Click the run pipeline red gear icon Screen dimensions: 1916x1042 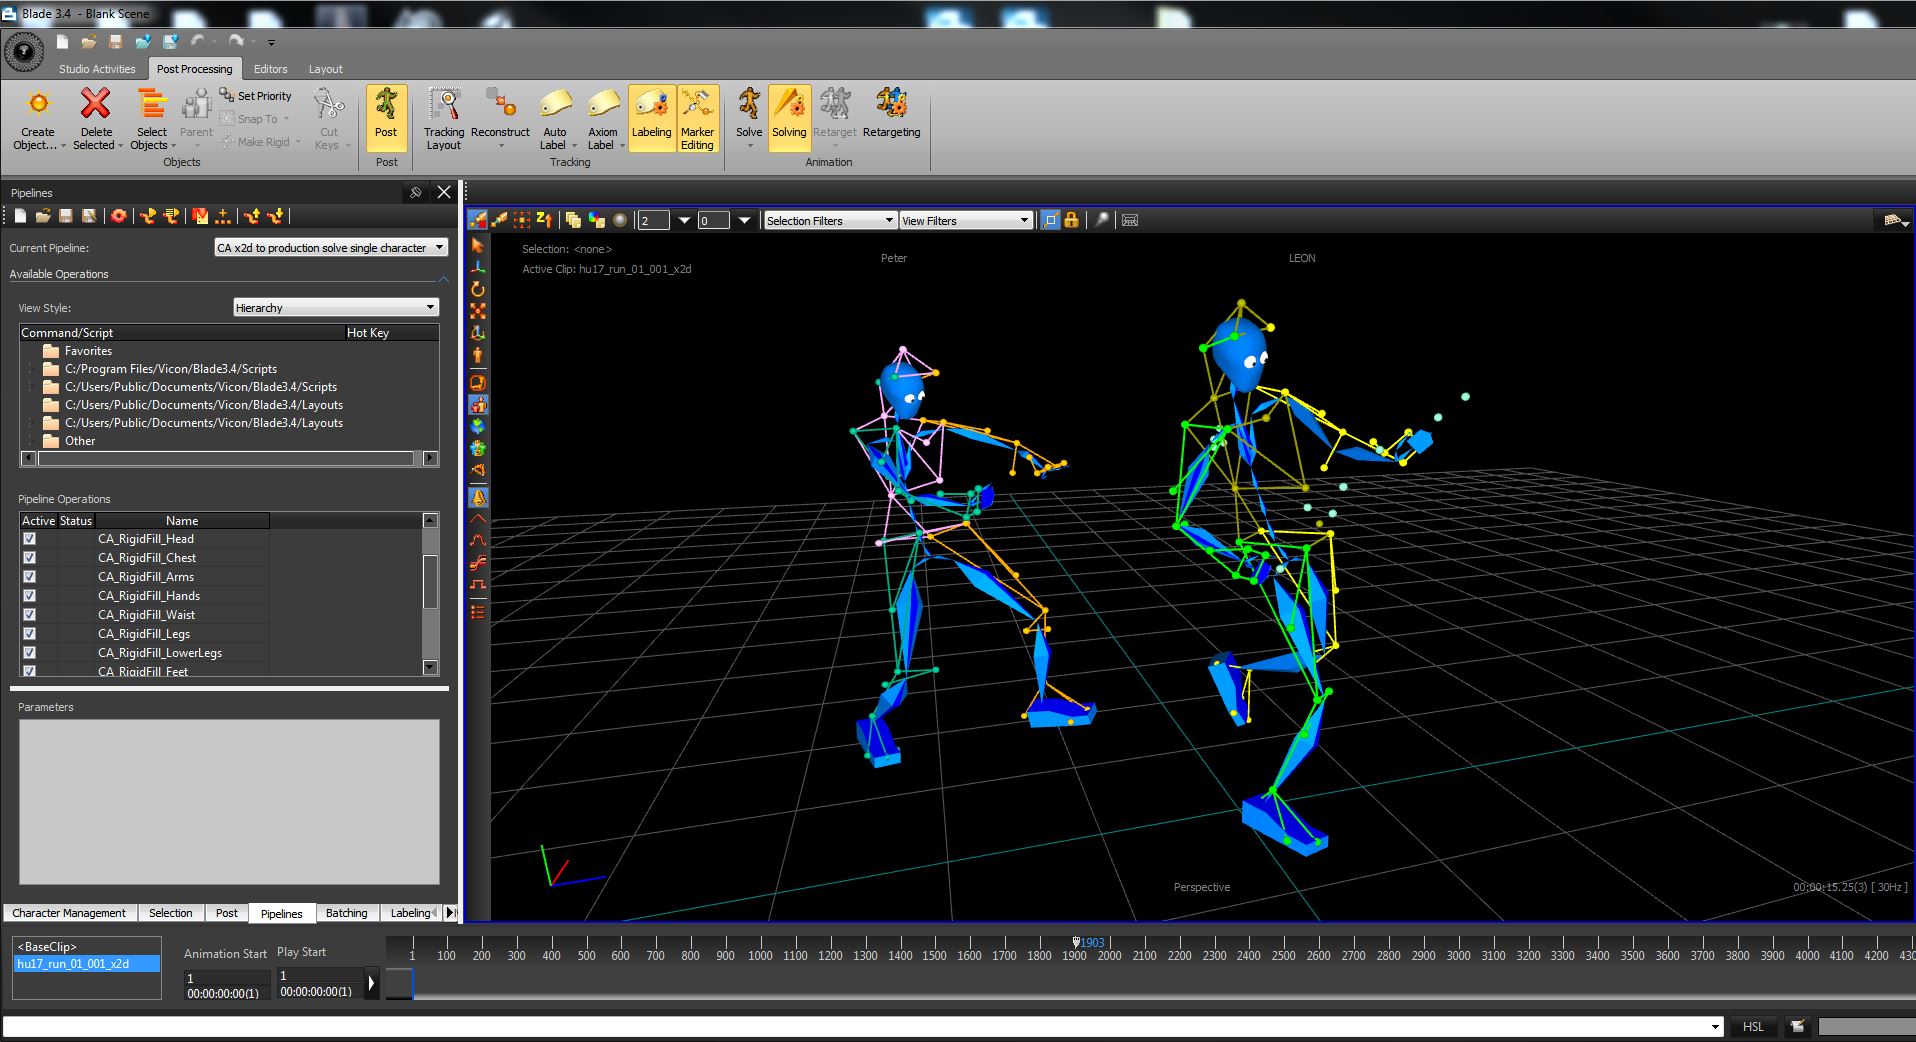[119, 216]
